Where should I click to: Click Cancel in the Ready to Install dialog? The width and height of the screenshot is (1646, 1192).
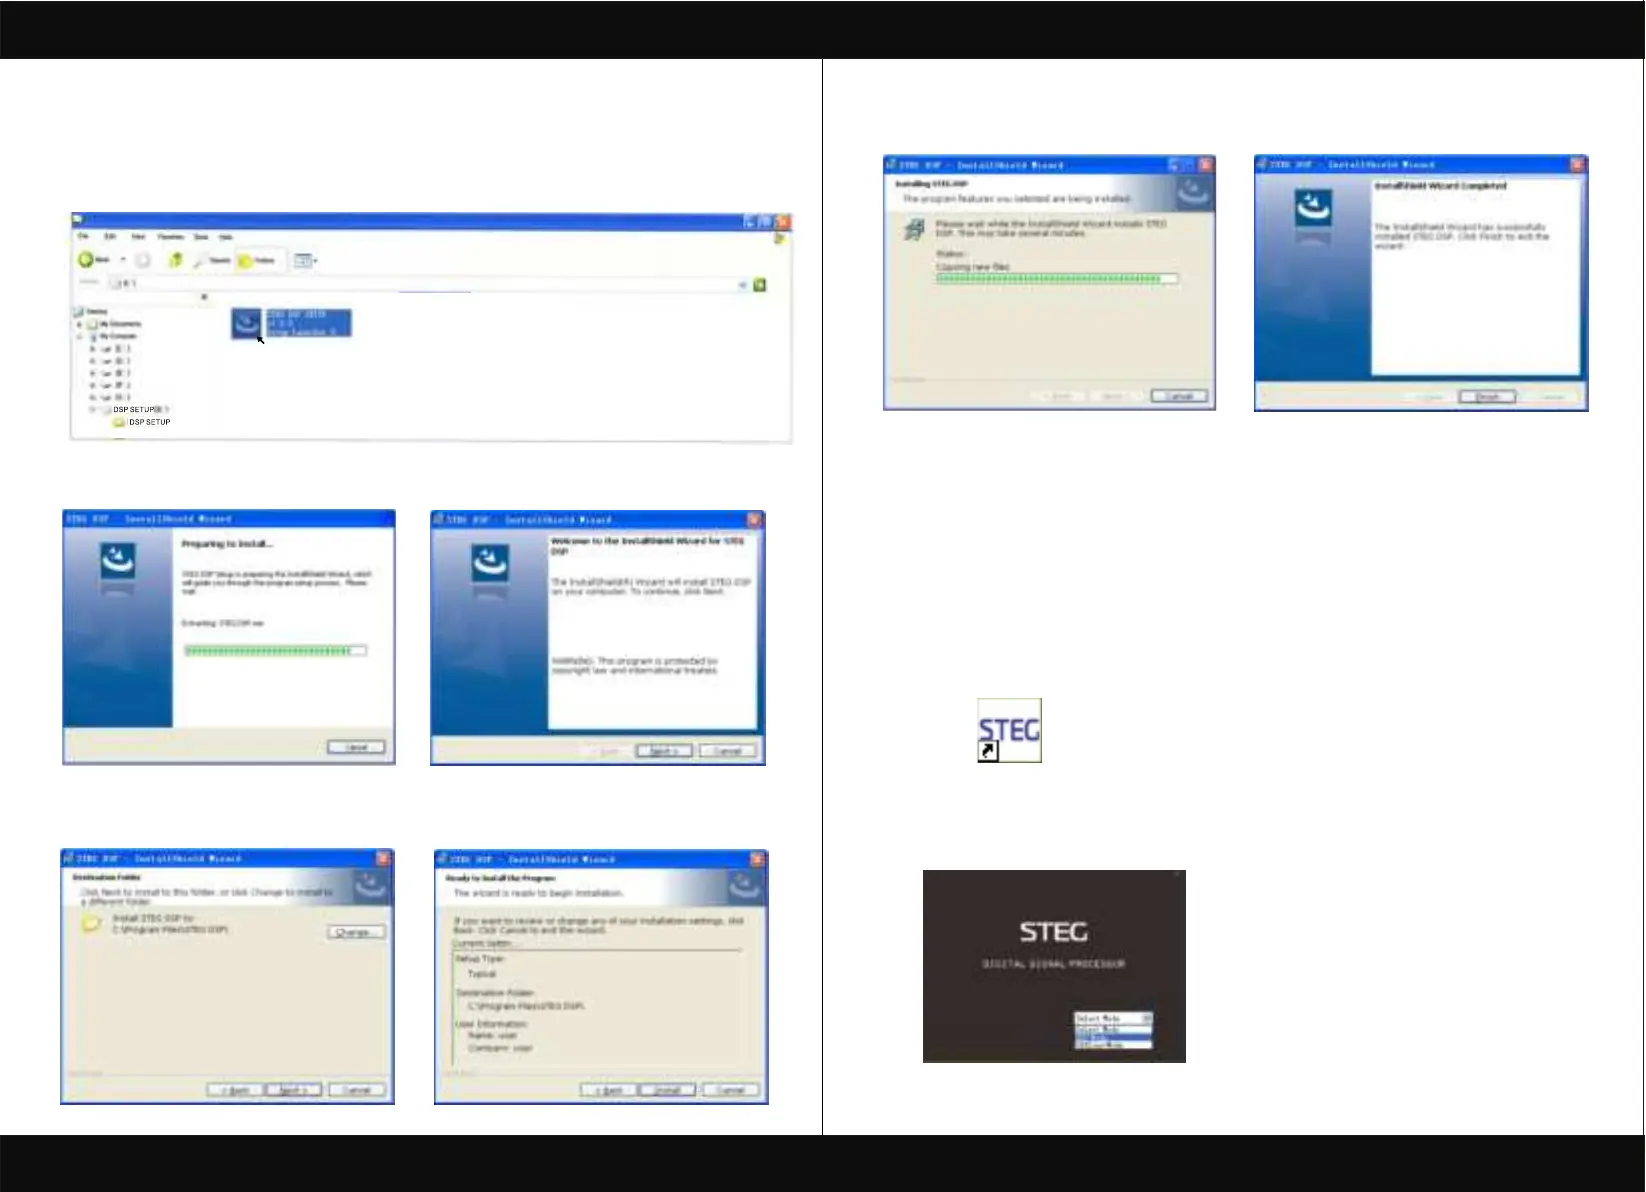(x=730, y=1090)
